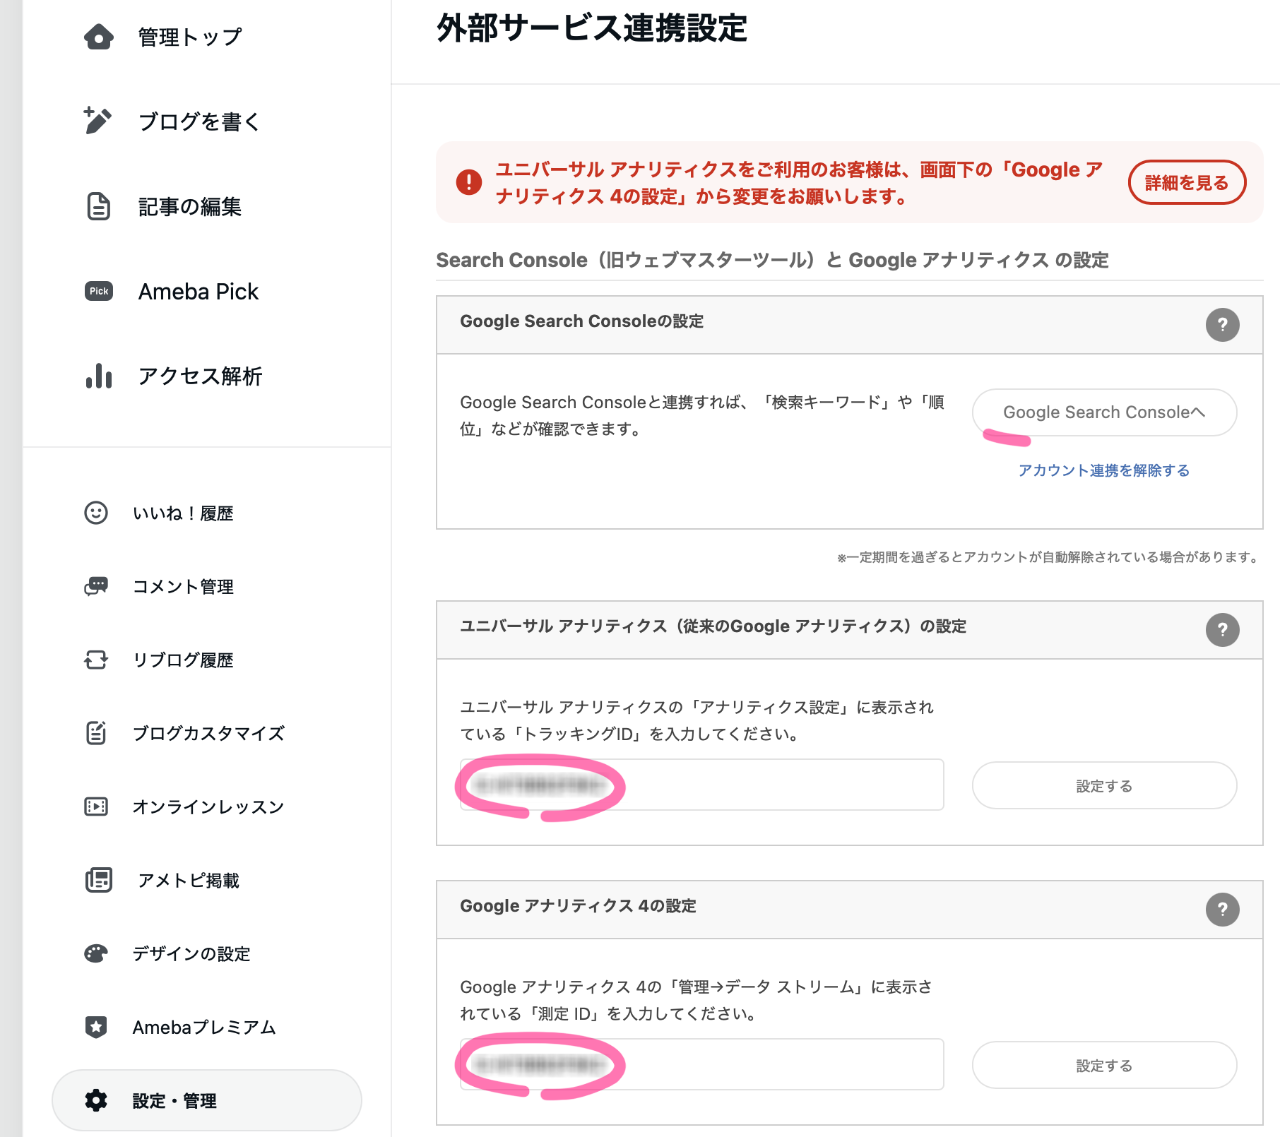Click the pen icon for ブログを書く
The width and height of the screenshot is (1280, 1137).
click(98, 121)
